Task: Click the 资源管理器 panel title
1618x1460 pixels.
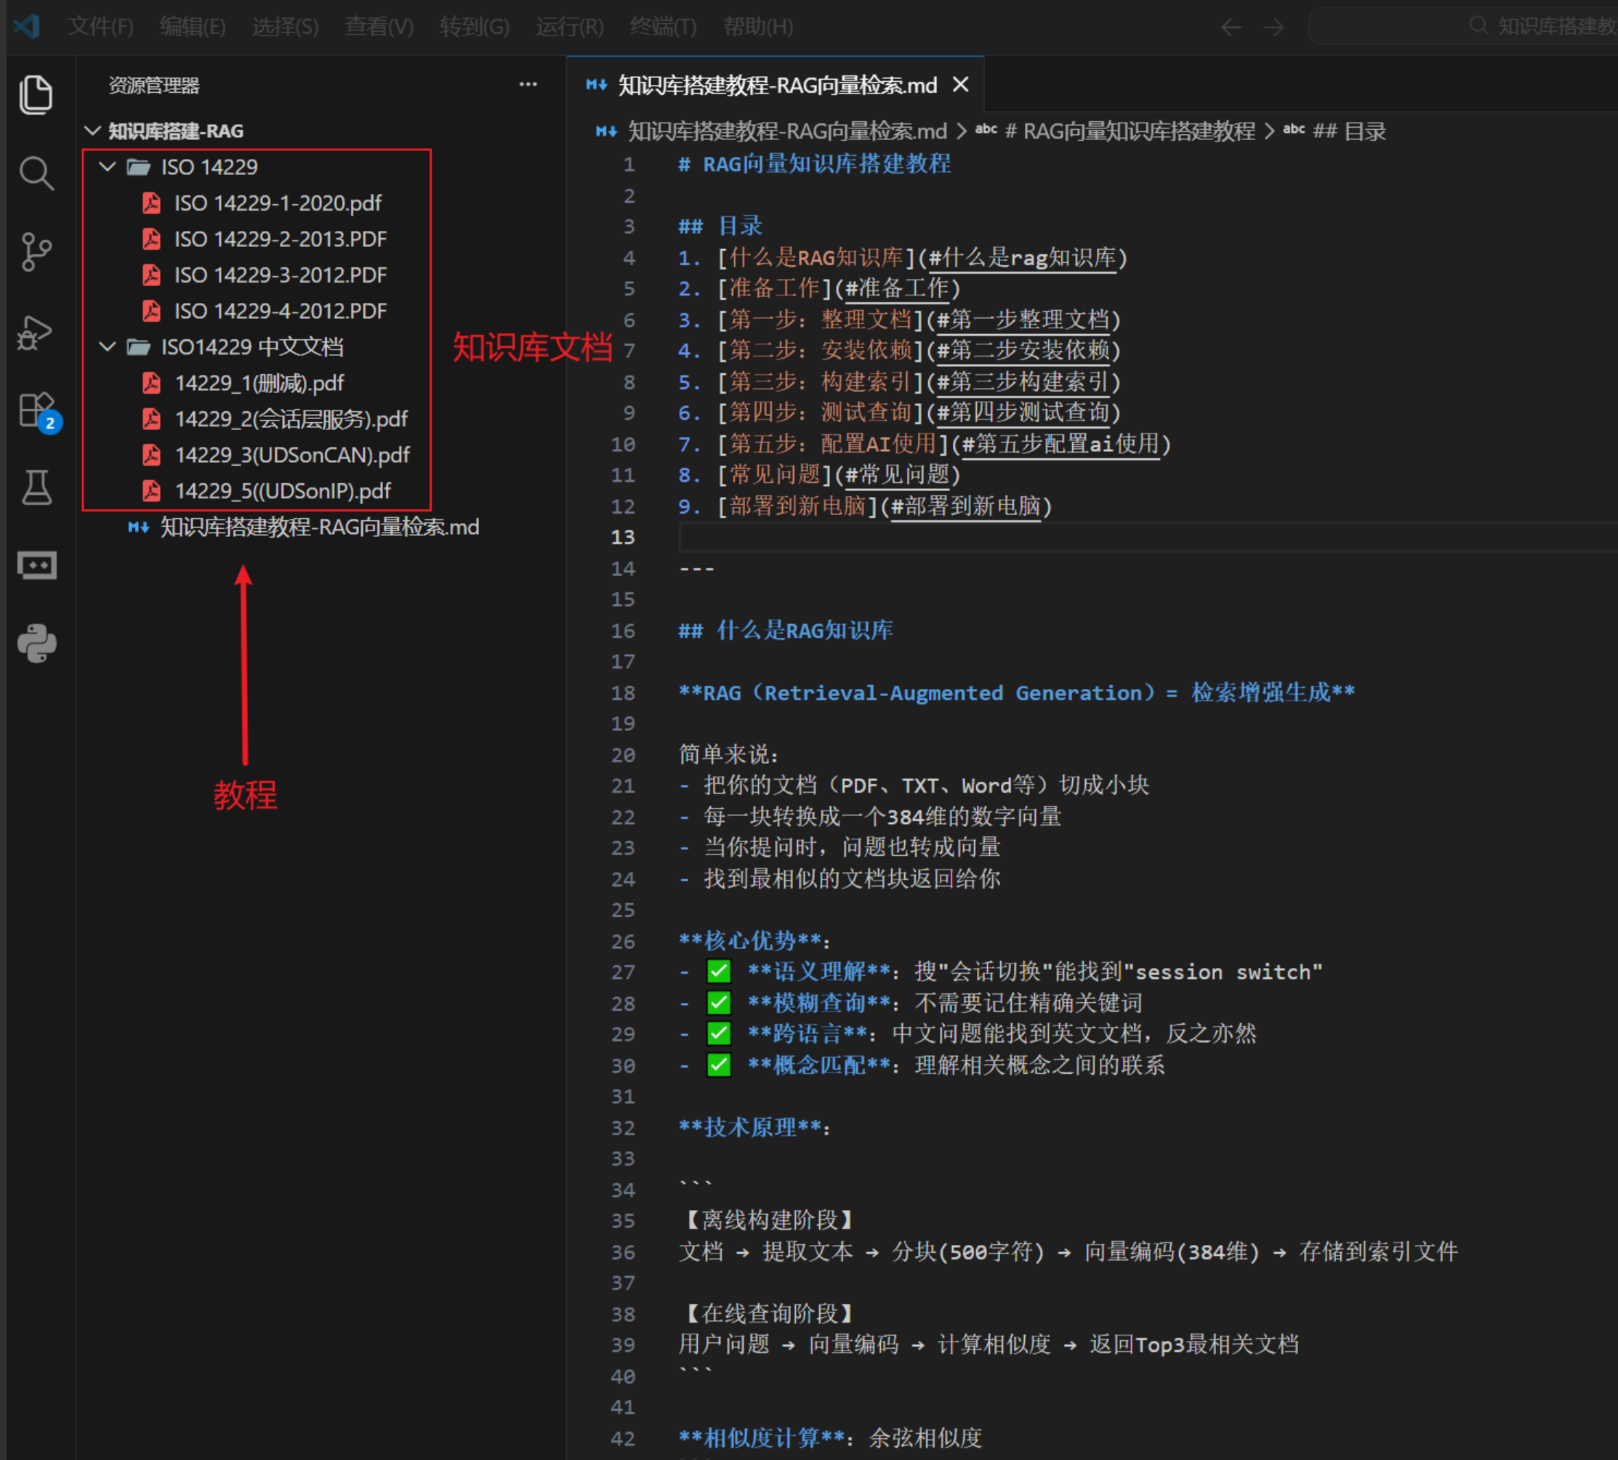Action: [154, 86]
